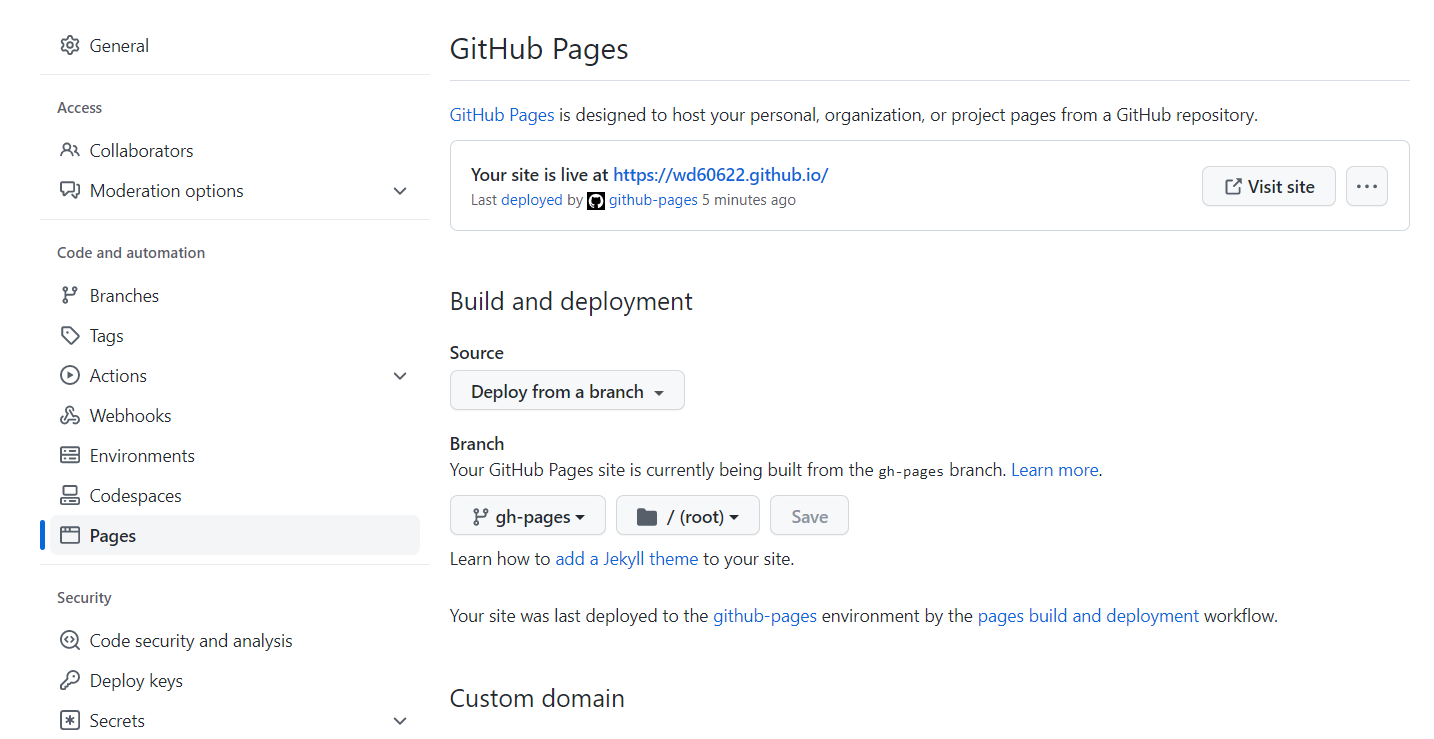The image size is (1434, 739).
Task: Click the Custom domain heading
Action: point(537,698)
